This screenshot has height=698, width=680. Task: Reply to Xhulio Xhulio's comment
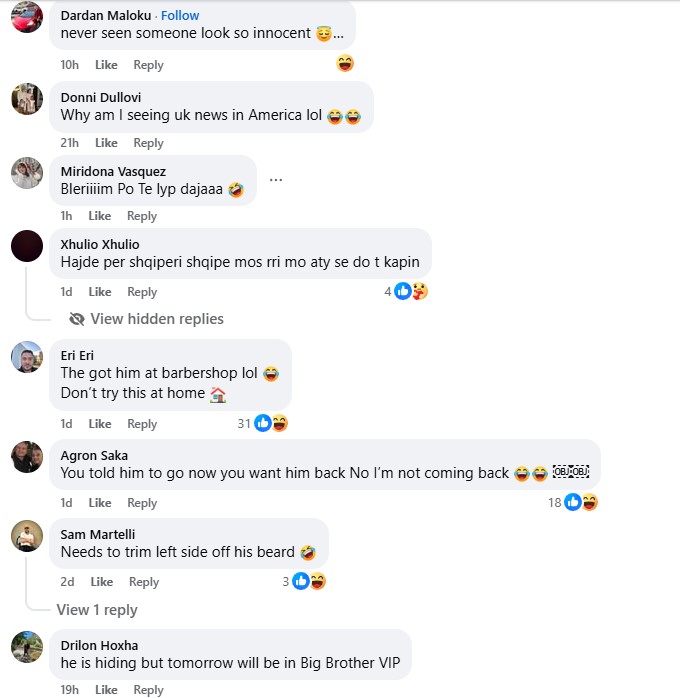pyautogui.click(x=142, y=292)
